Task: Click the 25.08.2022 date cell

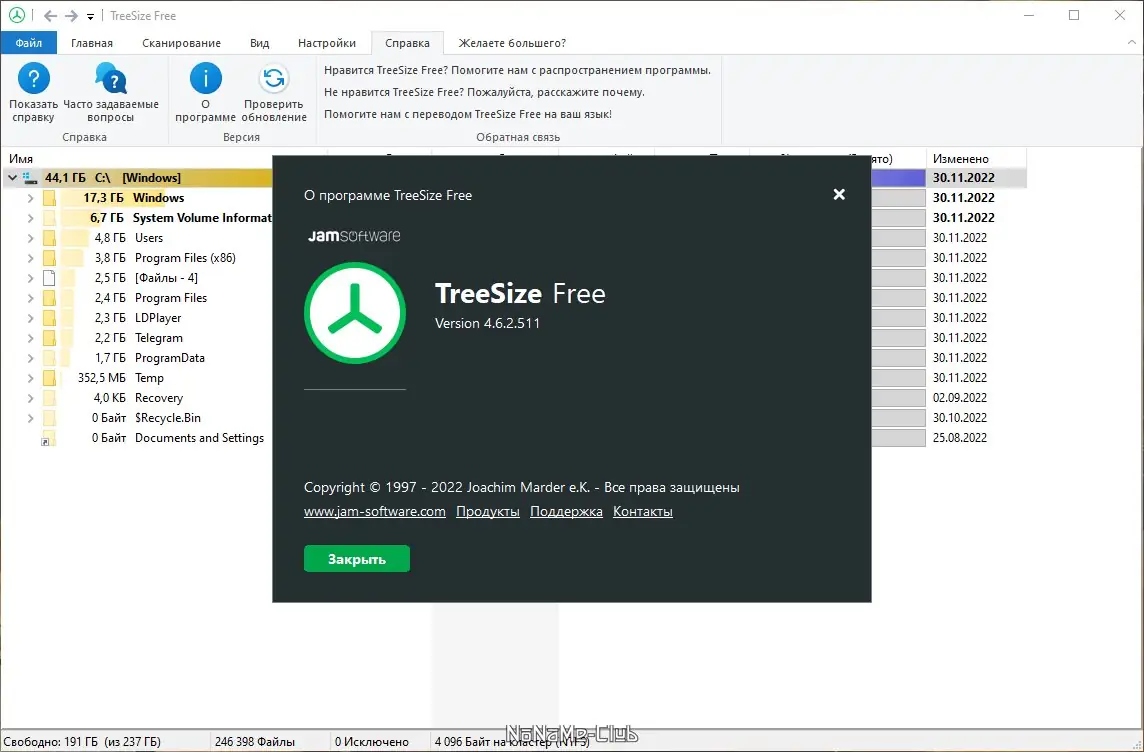Action: (959, 438)
